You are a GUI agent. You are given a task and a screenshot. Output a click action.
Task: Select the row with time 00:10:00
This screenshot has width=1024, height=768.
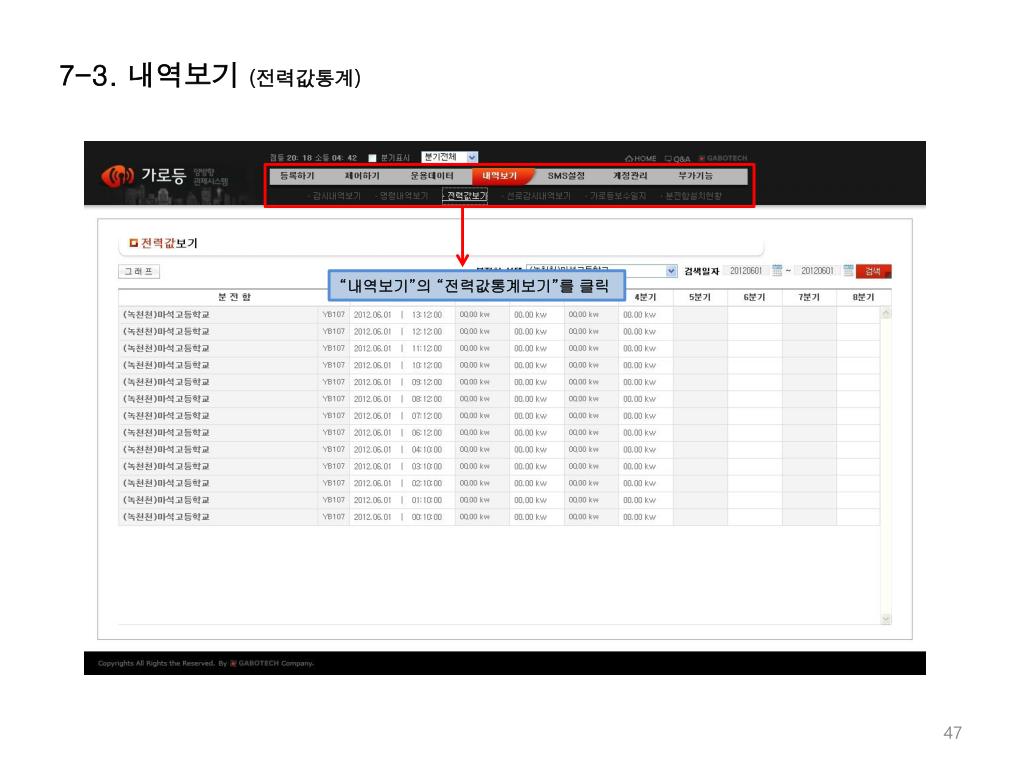pos(499,517)
